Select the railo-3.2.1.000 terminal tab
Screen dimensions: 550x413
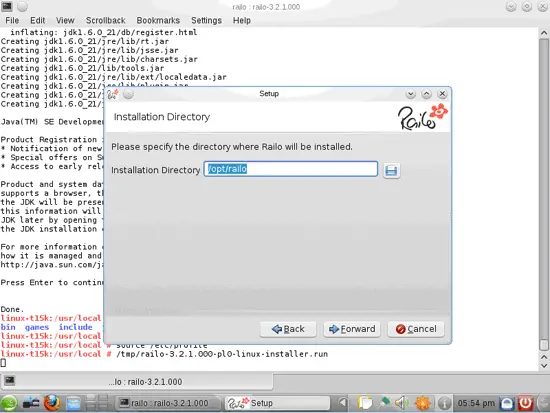[x=137, y=382]
